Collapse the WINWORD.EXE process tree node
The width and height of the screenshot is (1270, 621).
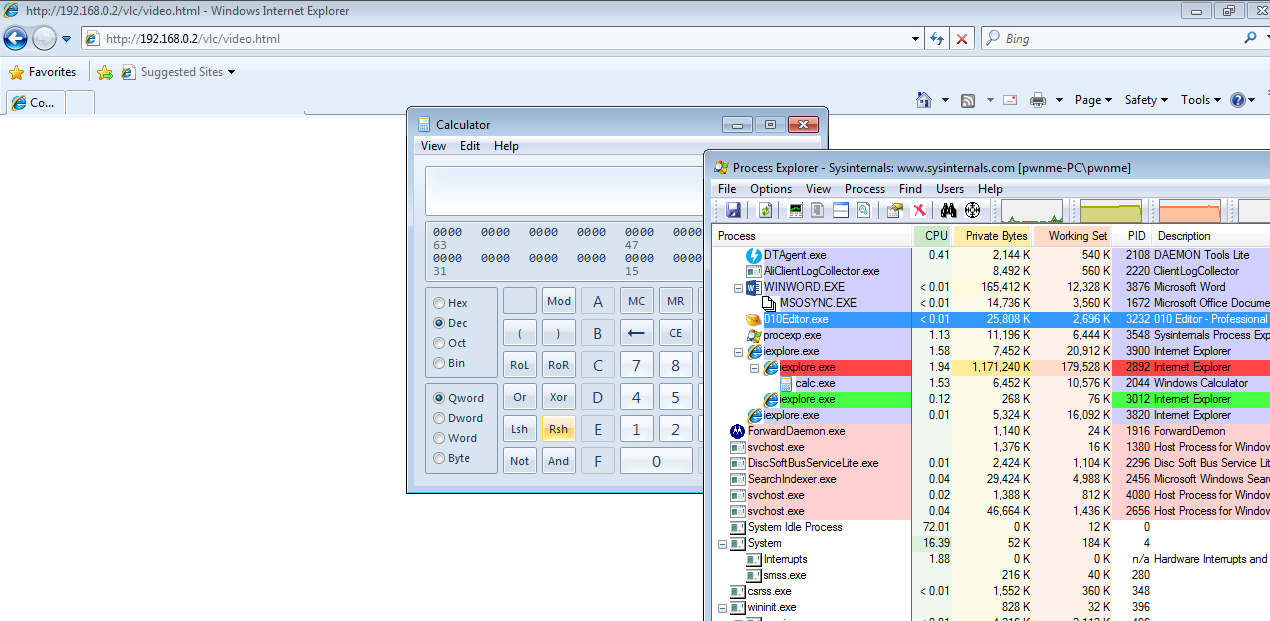tap(739, 287)
